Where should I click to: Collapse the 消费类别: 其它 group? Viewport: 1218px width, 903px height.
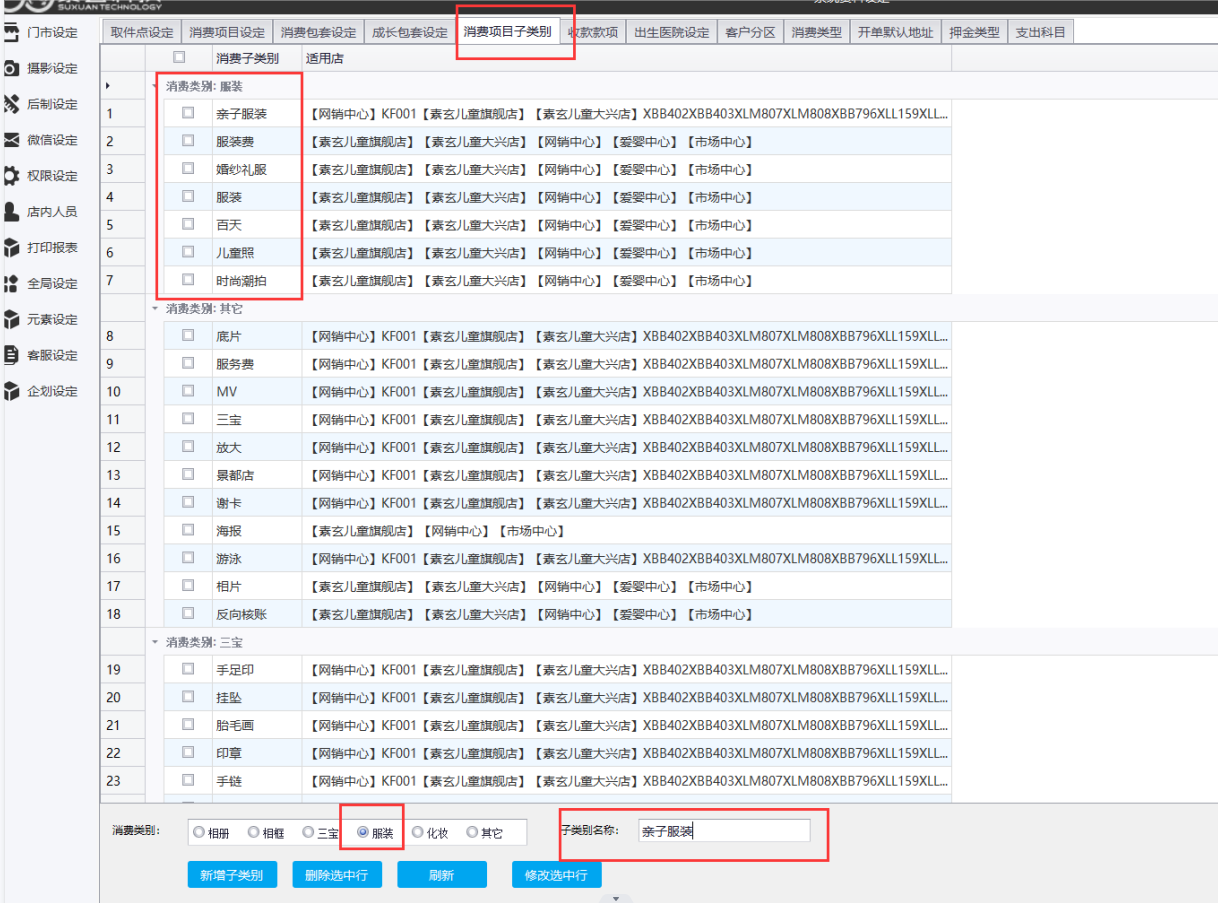pyautogui.click(x=155, y=308)
